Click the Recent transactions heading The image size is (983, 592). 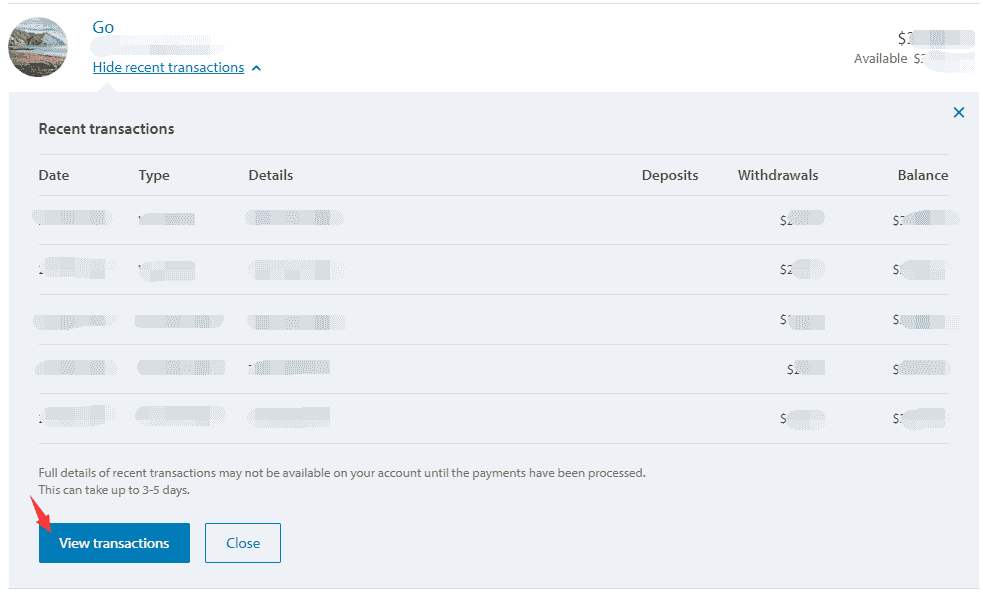point(106,129)
